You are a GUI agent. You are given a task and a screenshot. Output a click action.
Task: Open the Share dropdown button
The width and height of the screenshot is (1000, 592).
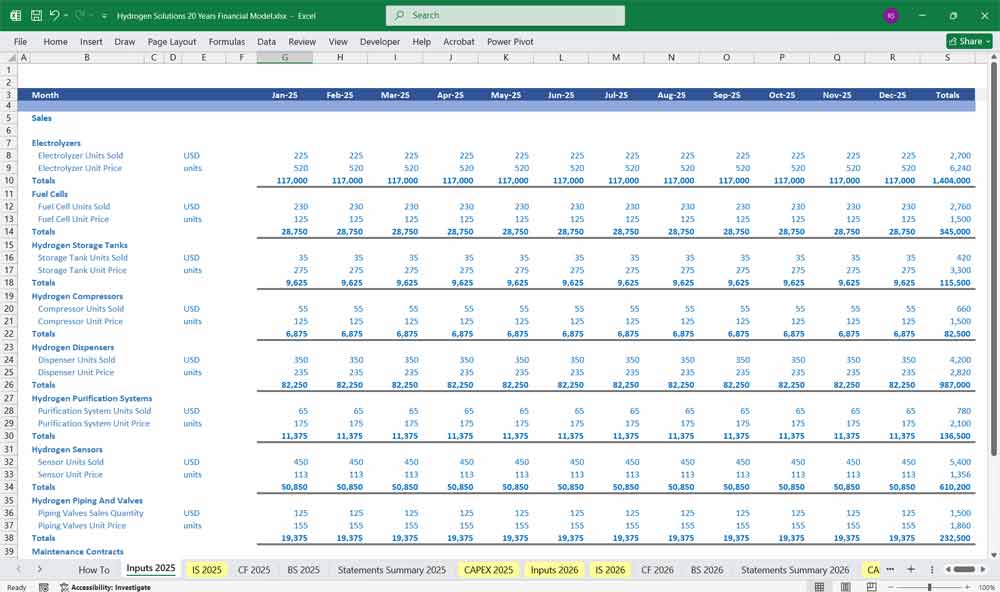pos(970,41)
